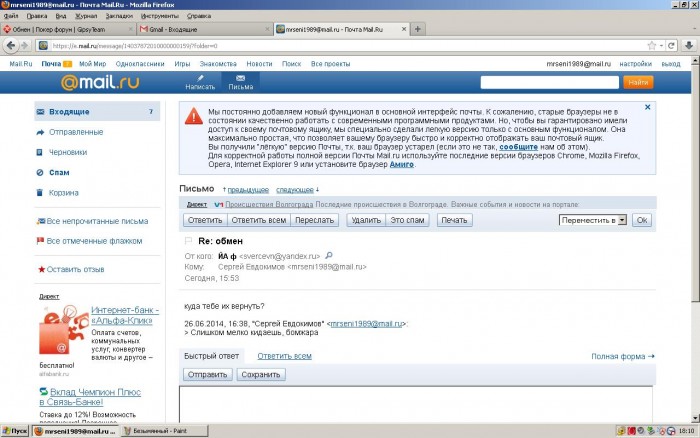Click the Печать button

click(x=454, y=220)
